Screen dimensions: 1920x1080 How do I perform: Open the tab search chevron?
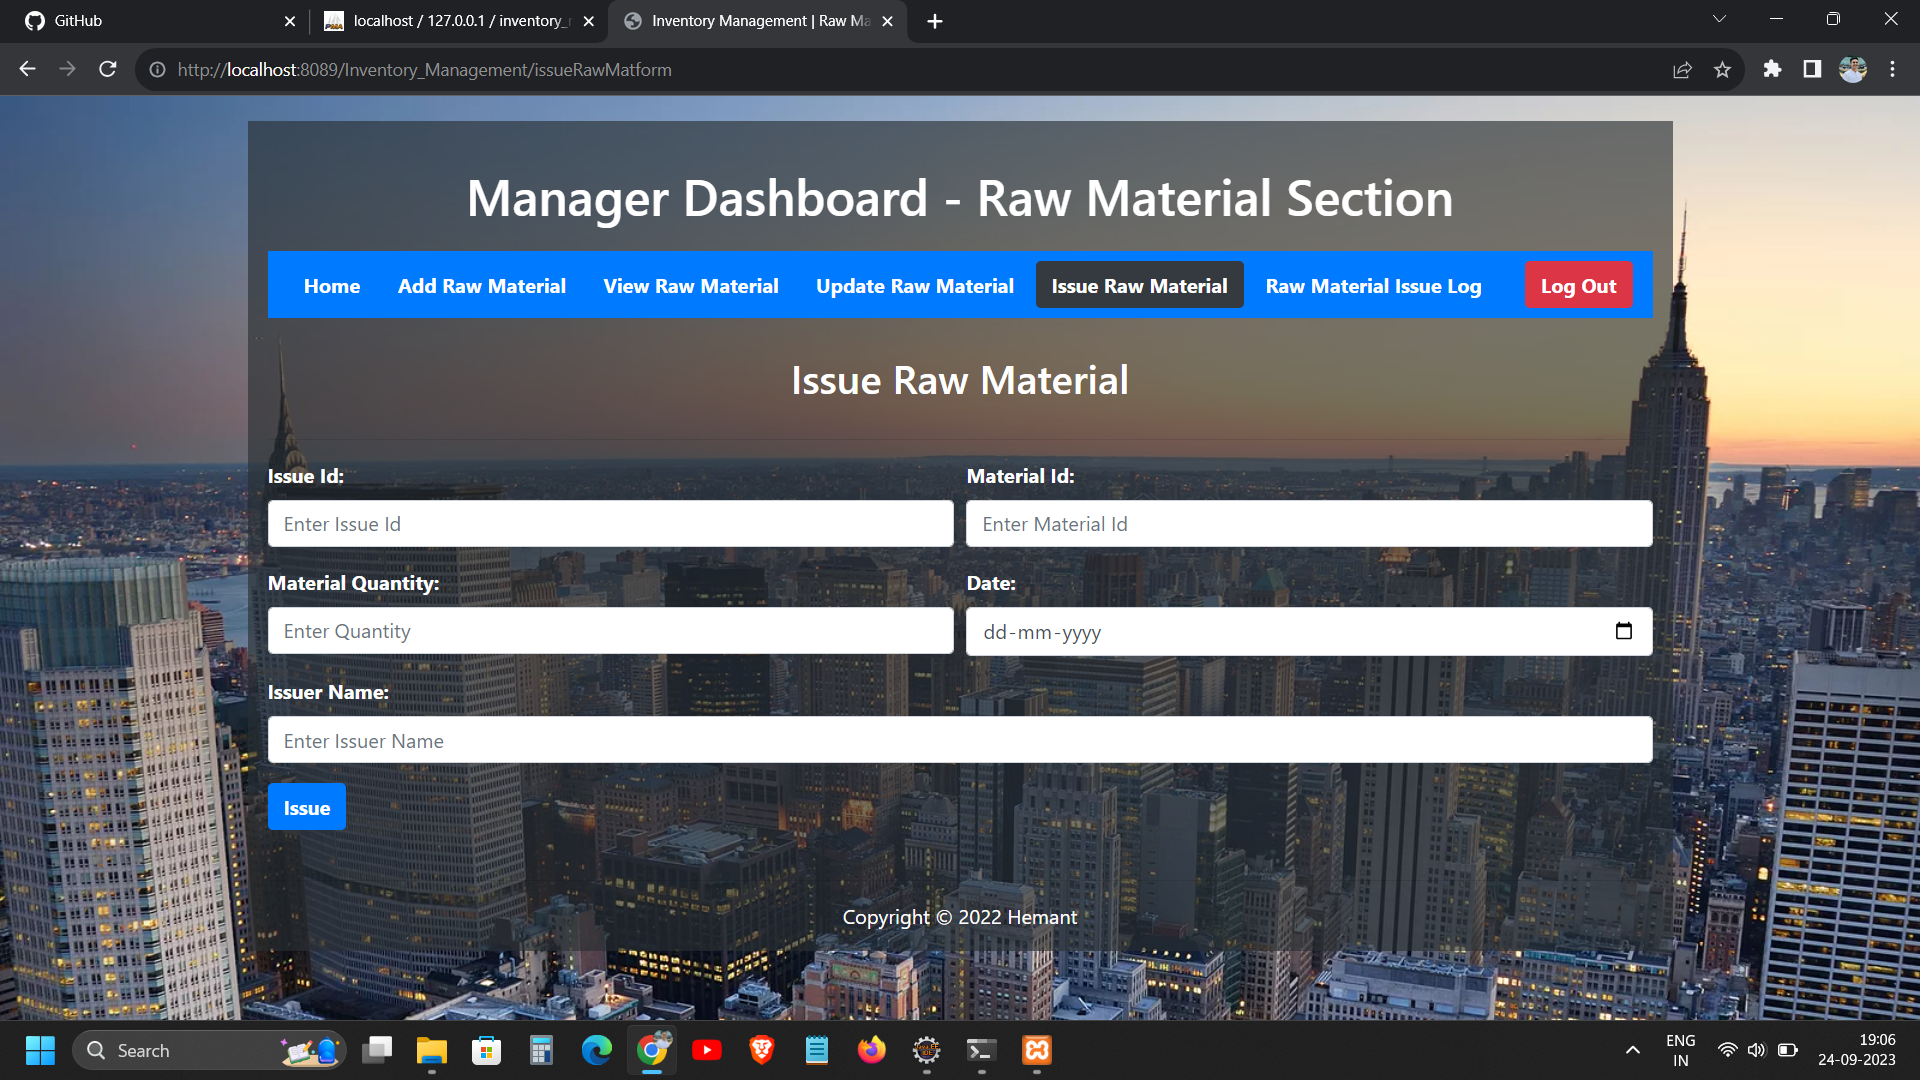[1719, 19]
